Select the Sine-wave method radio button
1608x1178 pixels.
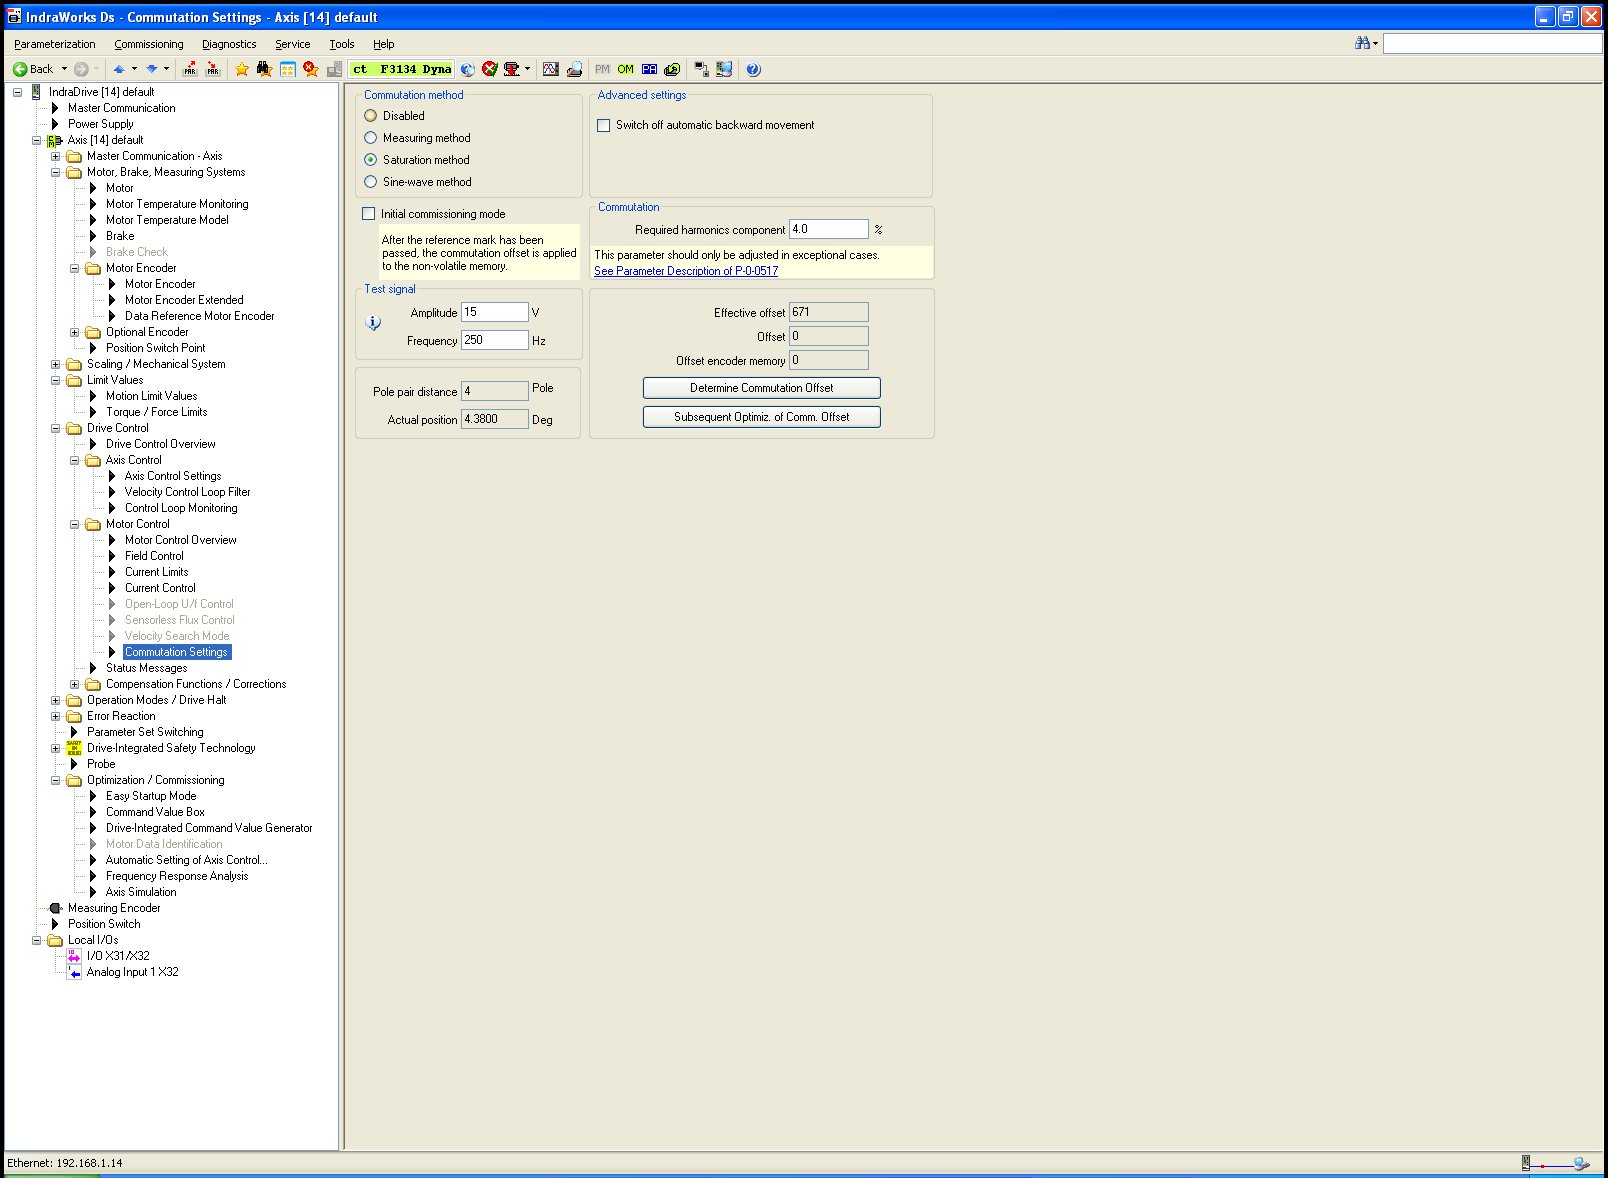pos(371,182)
